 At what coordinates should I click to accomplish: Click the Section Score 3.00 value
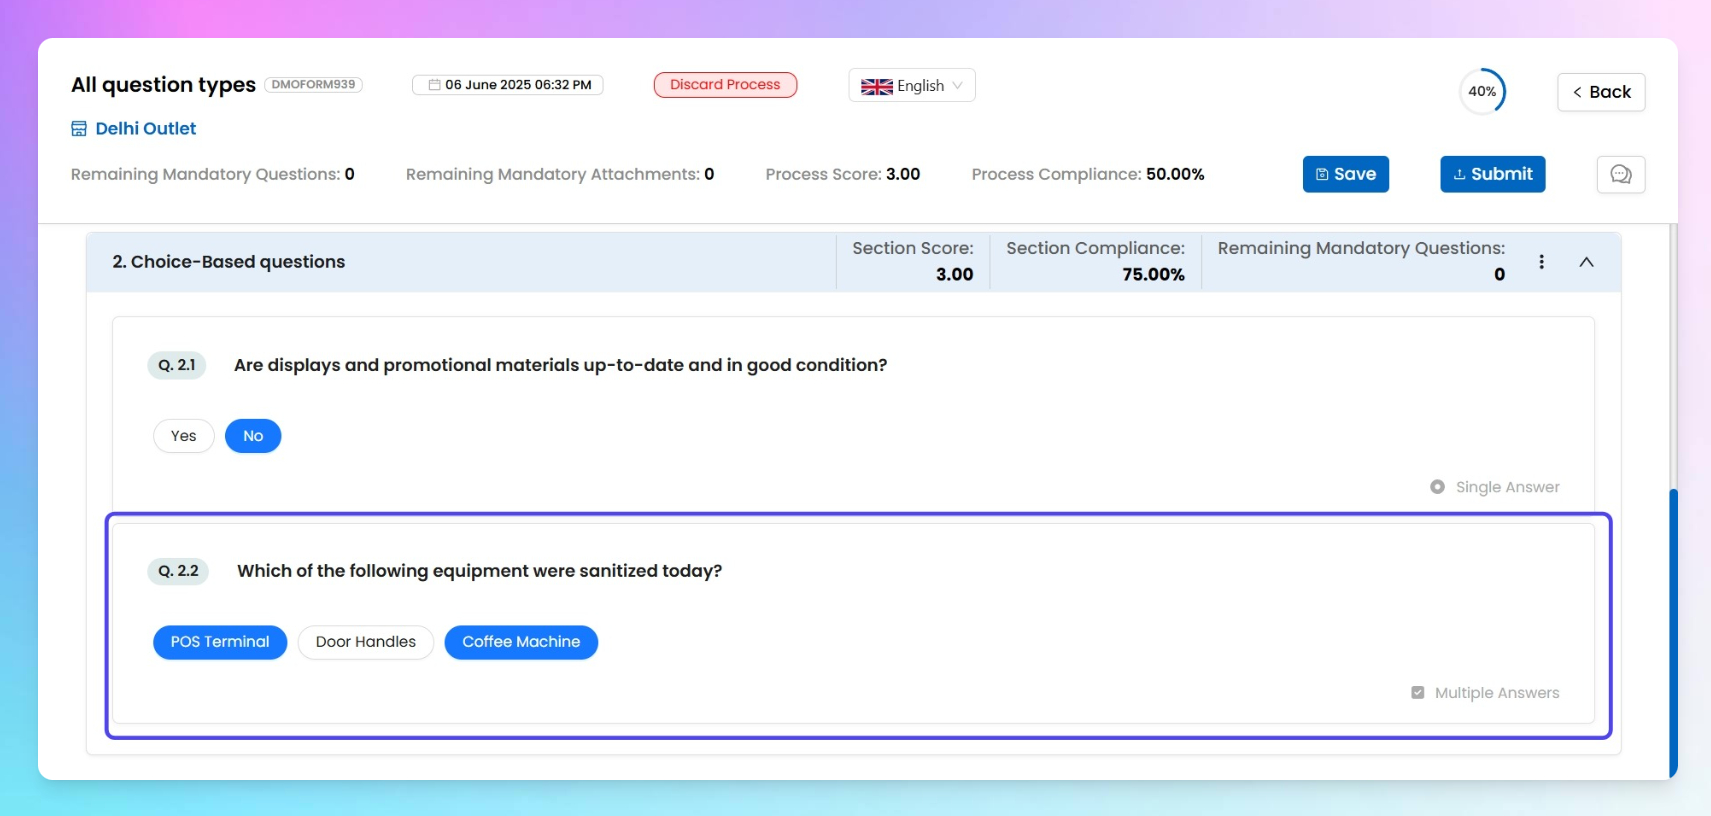[954, 274]
